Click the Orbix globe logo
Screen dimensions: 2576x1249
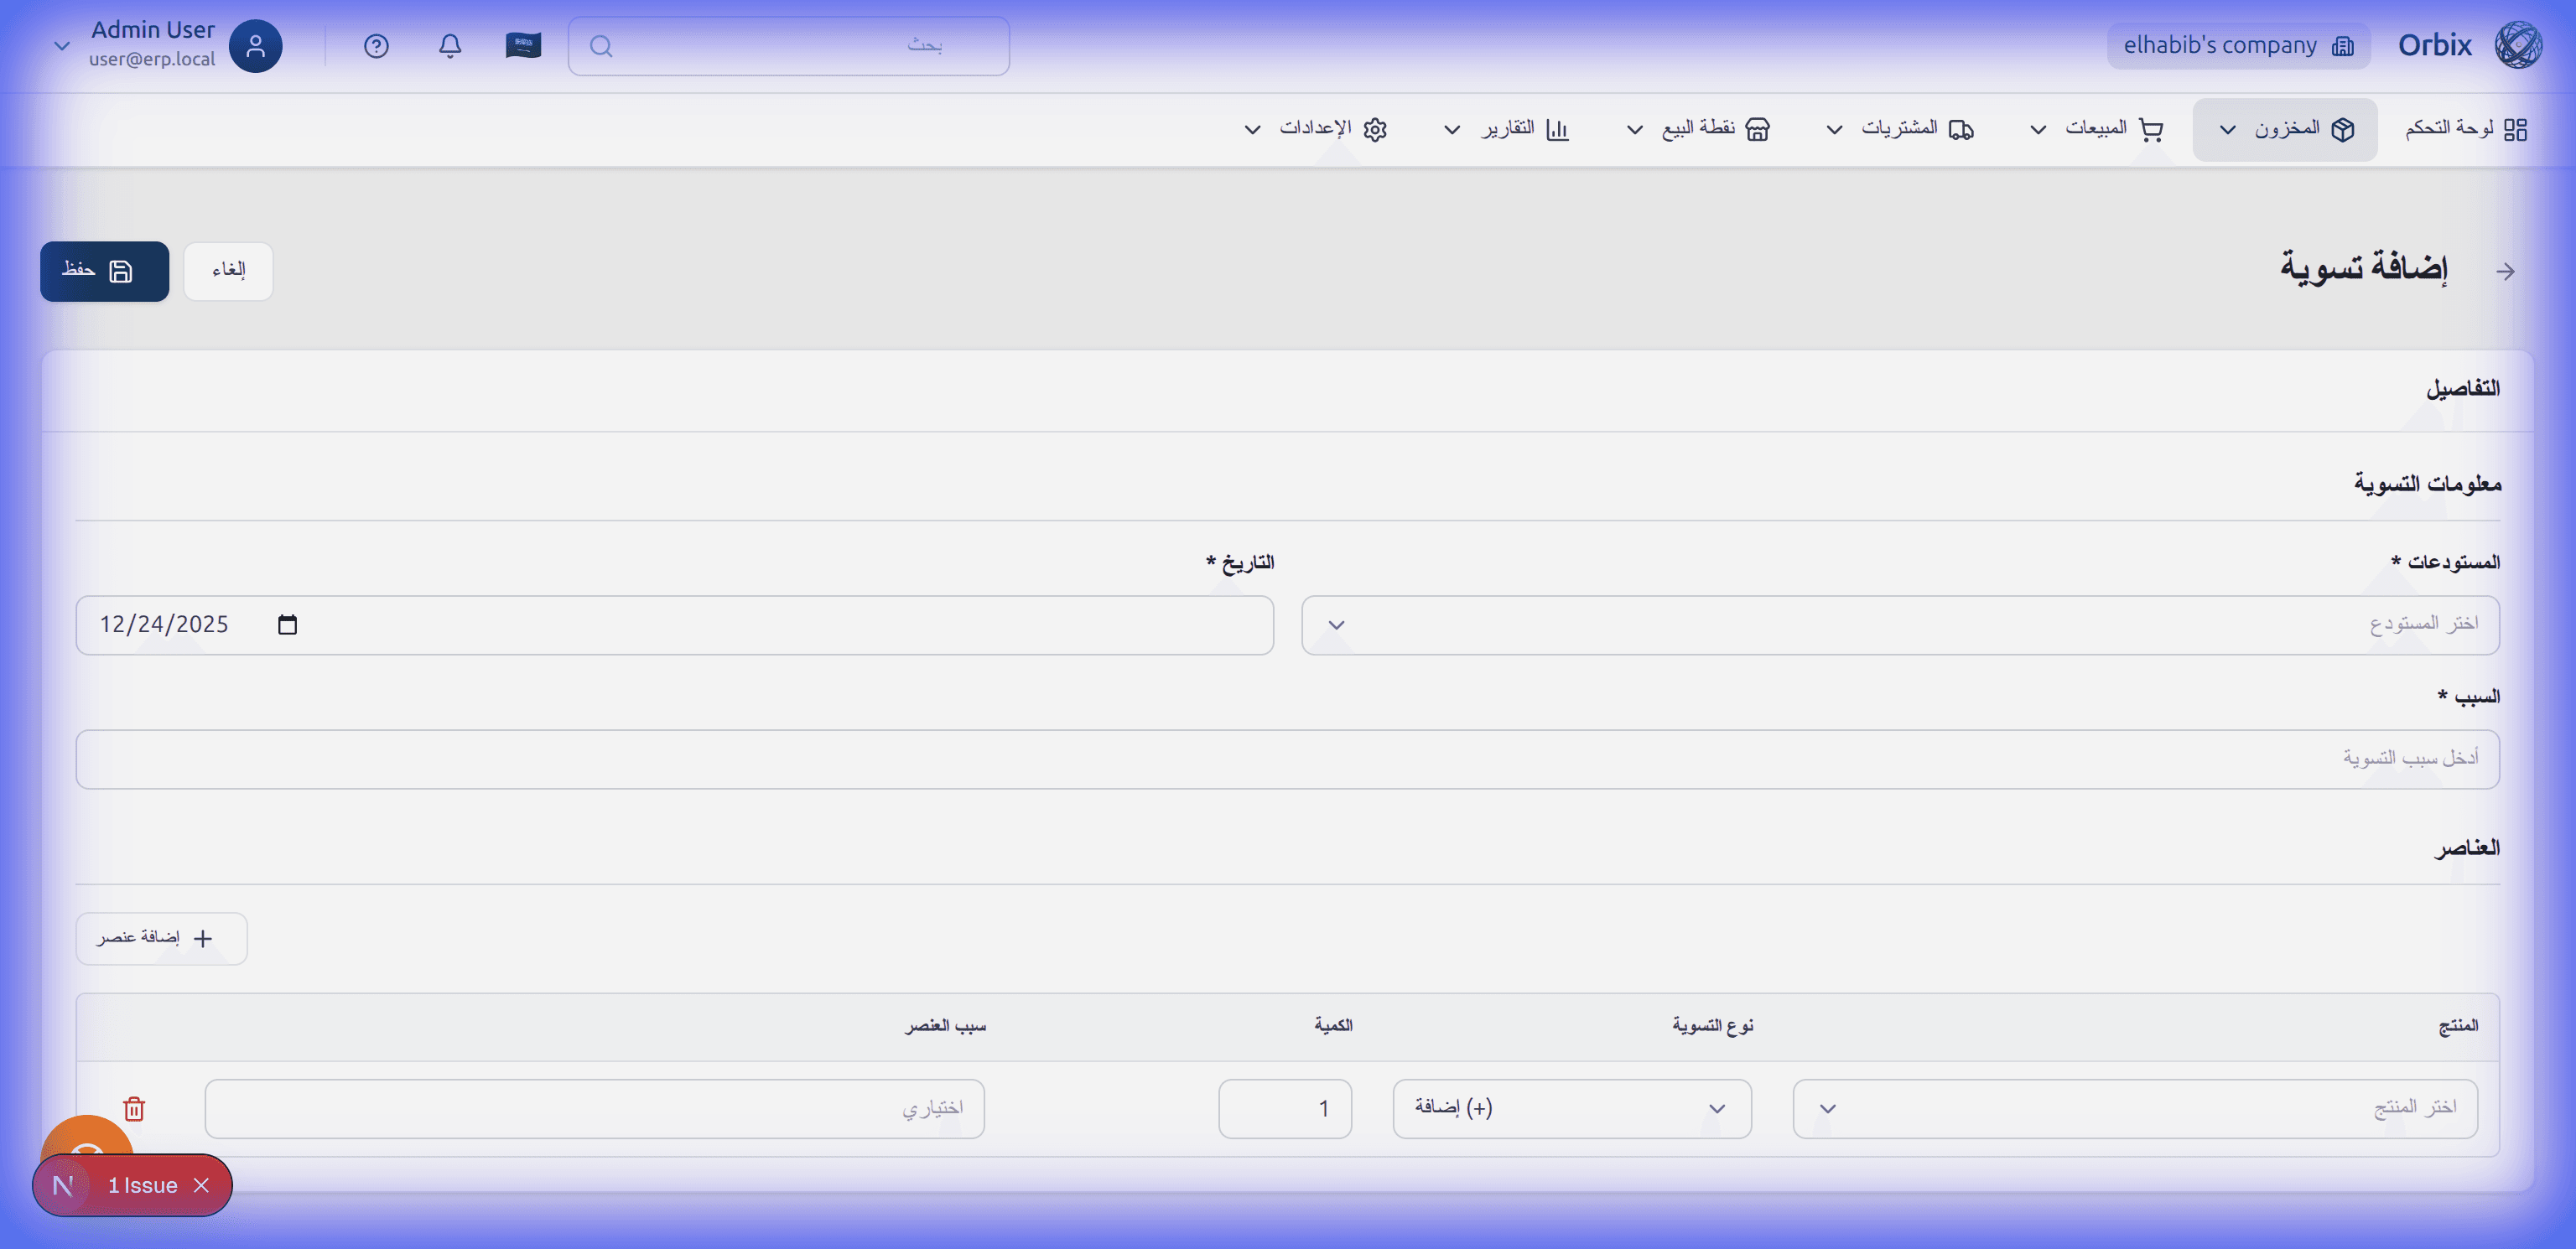(2517, 45)
